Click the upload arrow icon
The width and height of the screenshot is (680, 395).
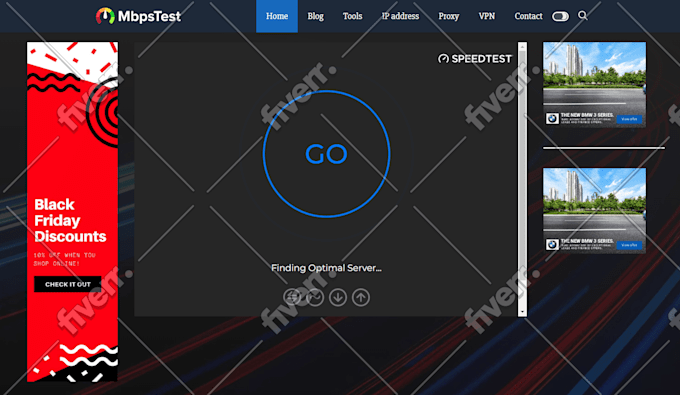coord(361,297)
